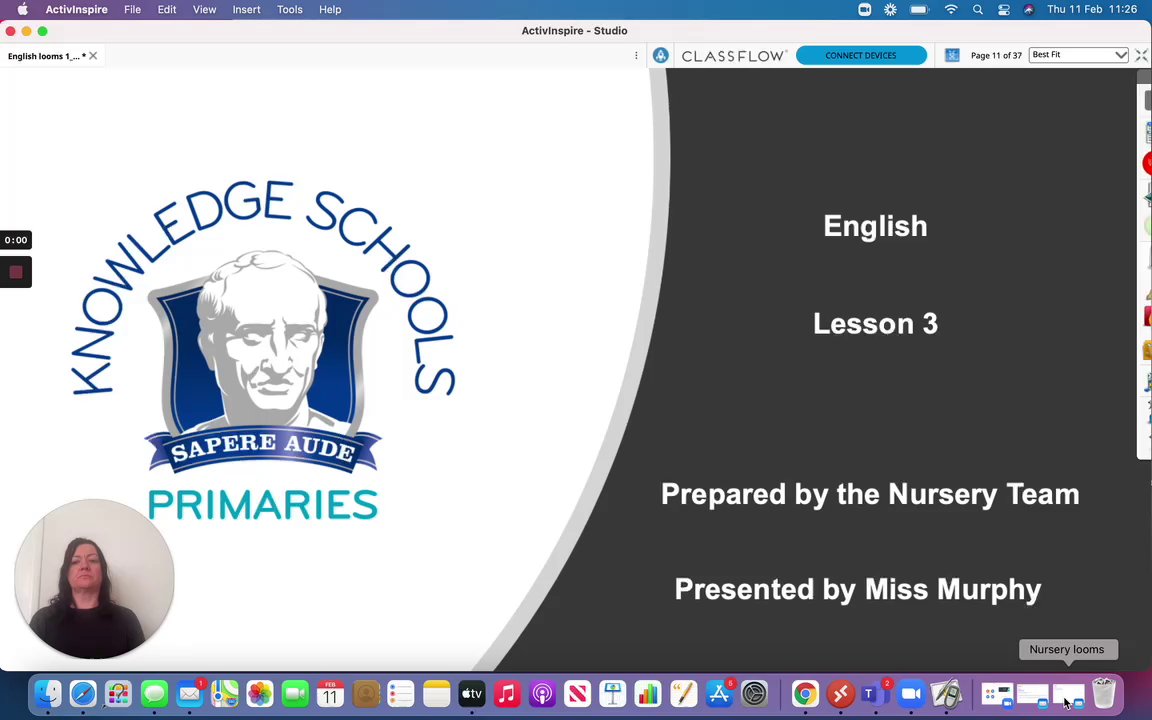Viewport: 1152px width, 720px height.
Task: Open the Best Fit zoom dropdown
Action: 1079,55
